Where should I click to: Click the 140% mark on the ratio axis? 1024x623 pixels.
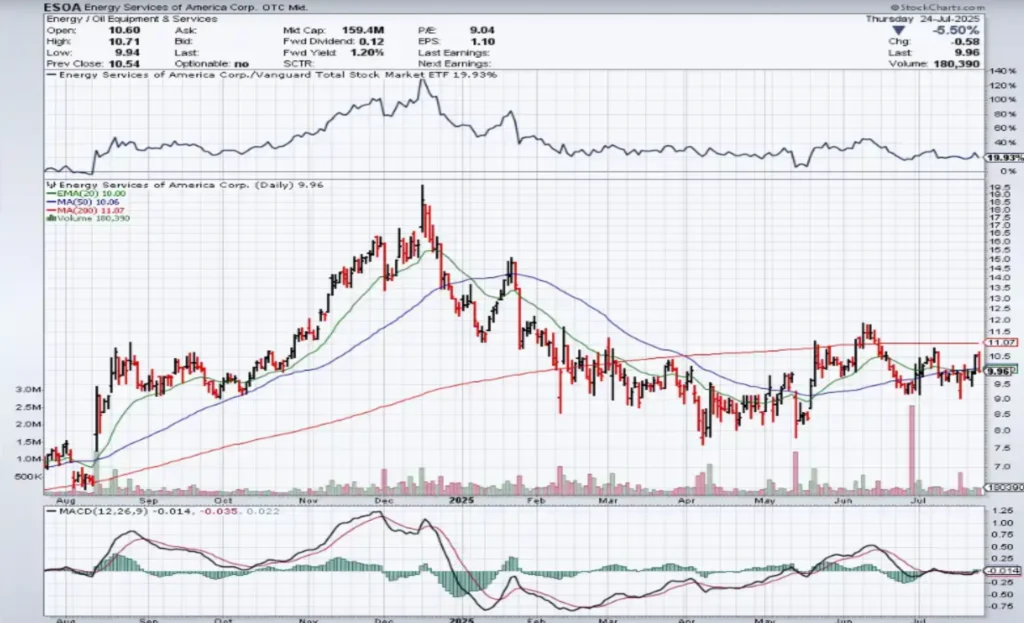point(1003,71)
